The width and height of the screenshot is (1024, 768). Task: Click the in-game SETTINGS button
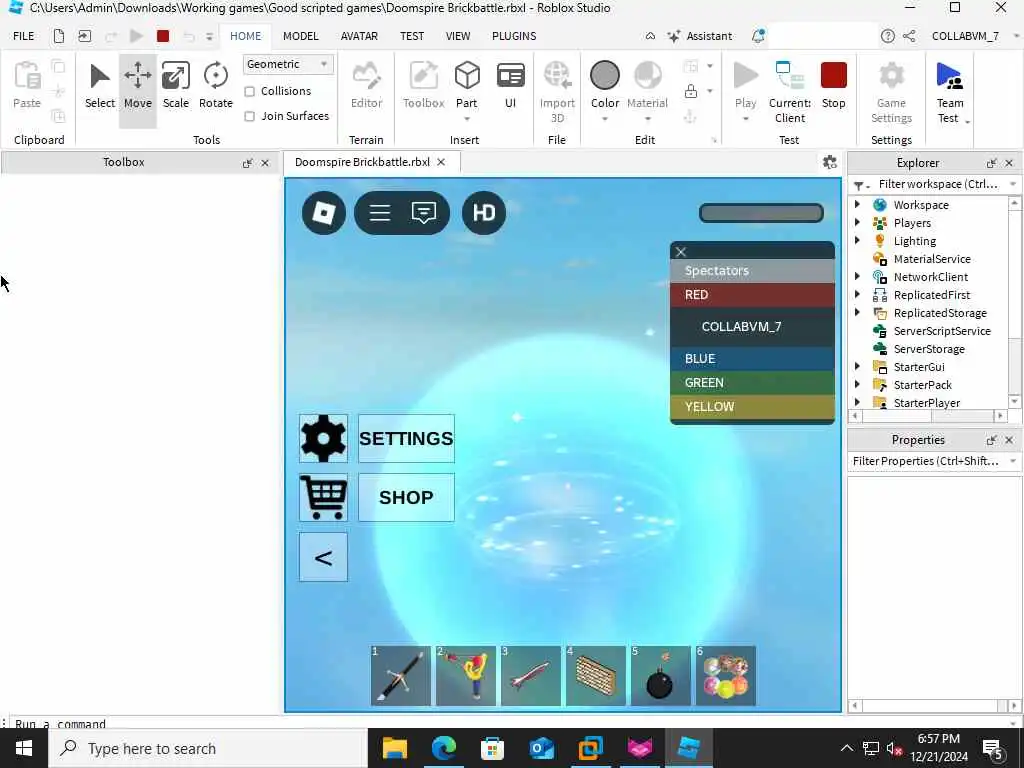[x=406, y=438]
